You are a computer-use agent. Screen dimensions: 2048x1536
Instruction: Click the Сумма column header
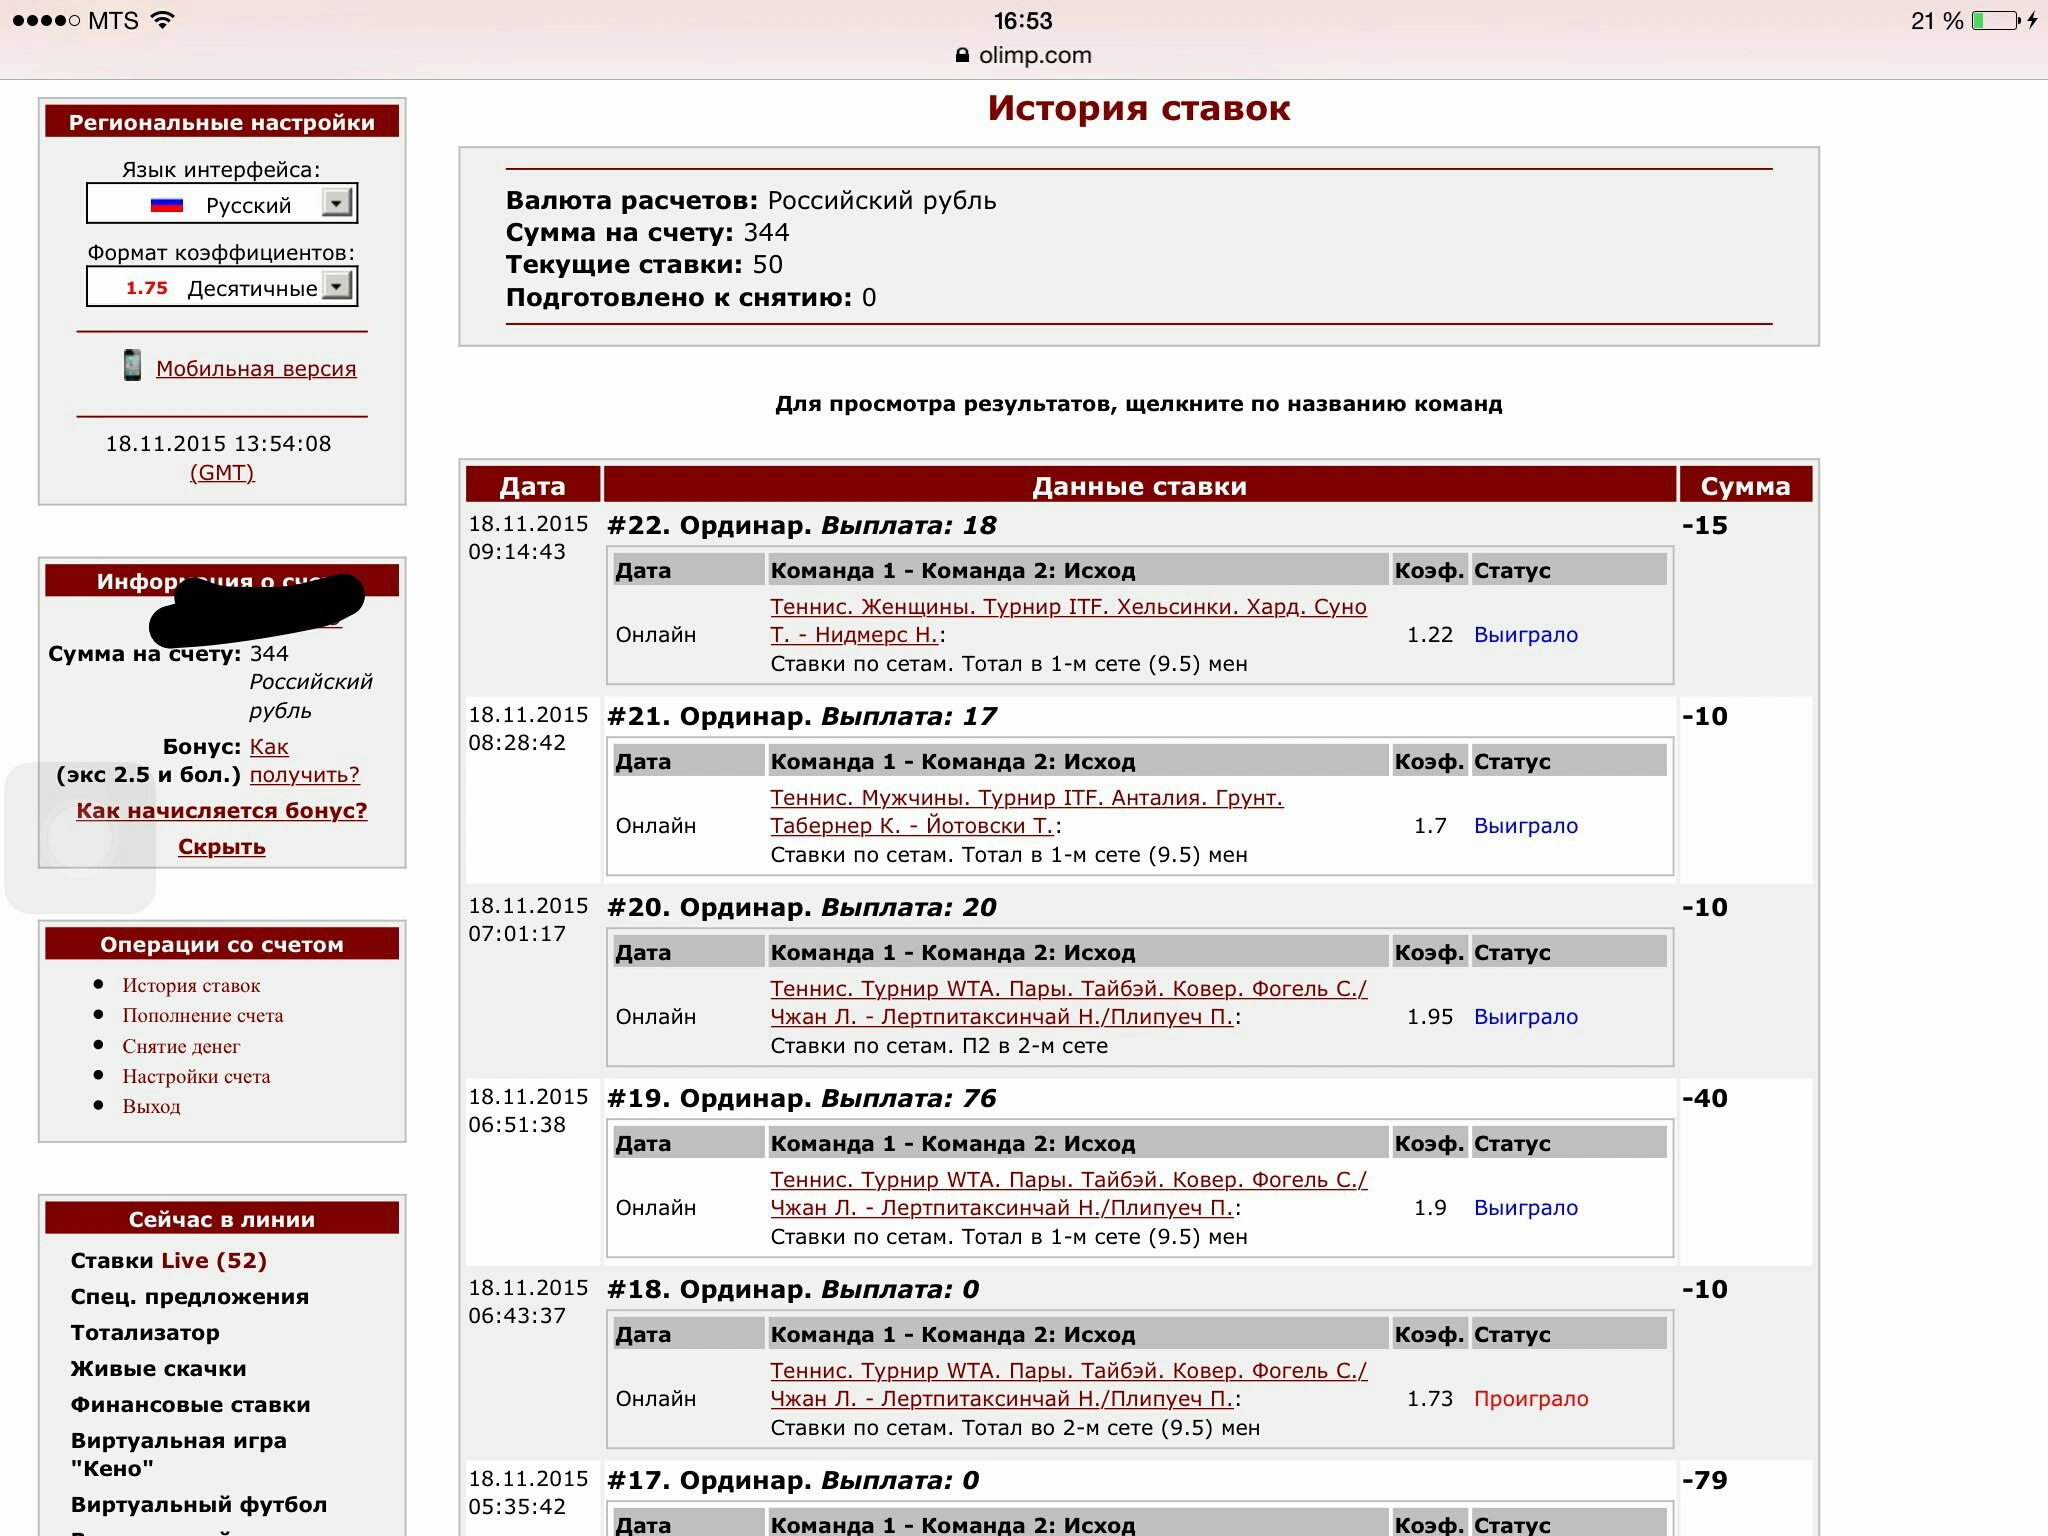pyautogui.click(x=1745, y=485)
